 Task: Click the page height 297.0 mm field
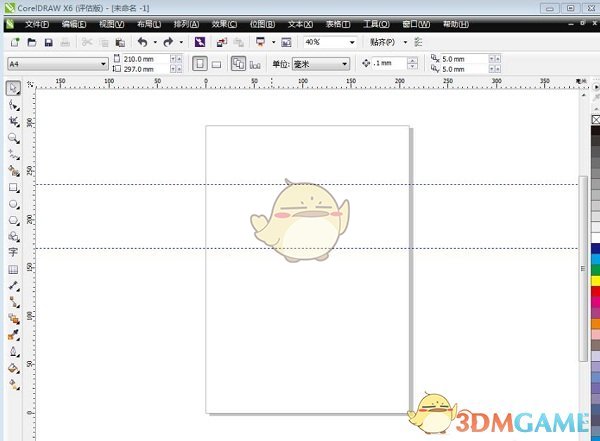[145, 69]
